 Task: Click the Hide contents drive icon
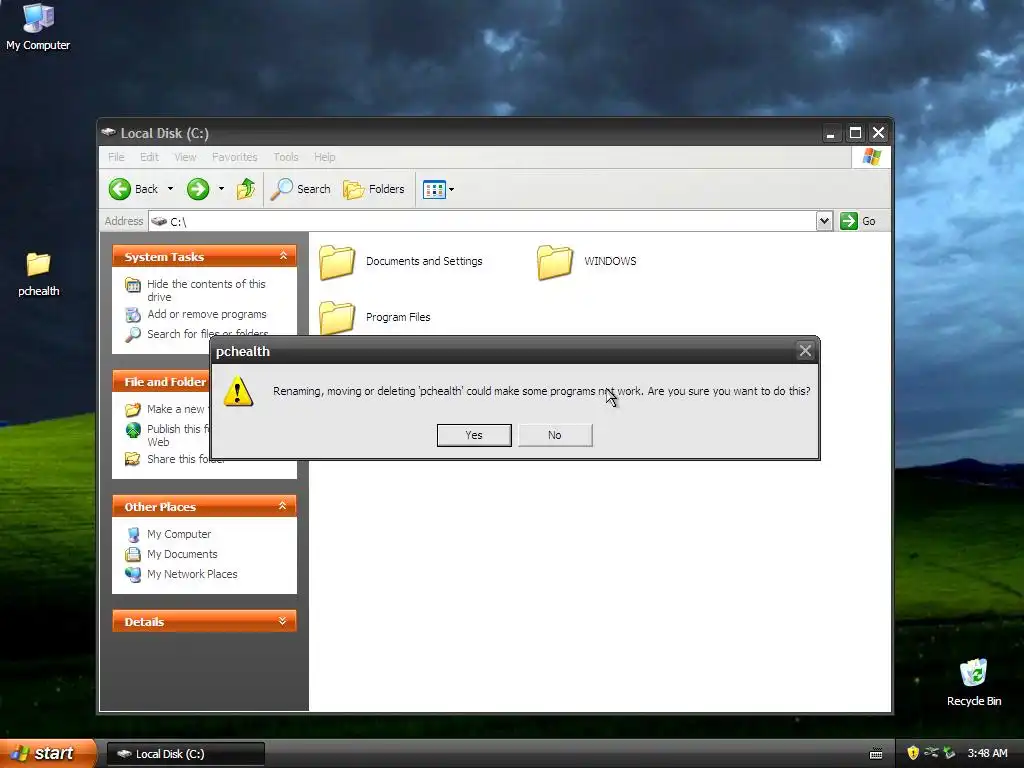click(x=133, y=285)
